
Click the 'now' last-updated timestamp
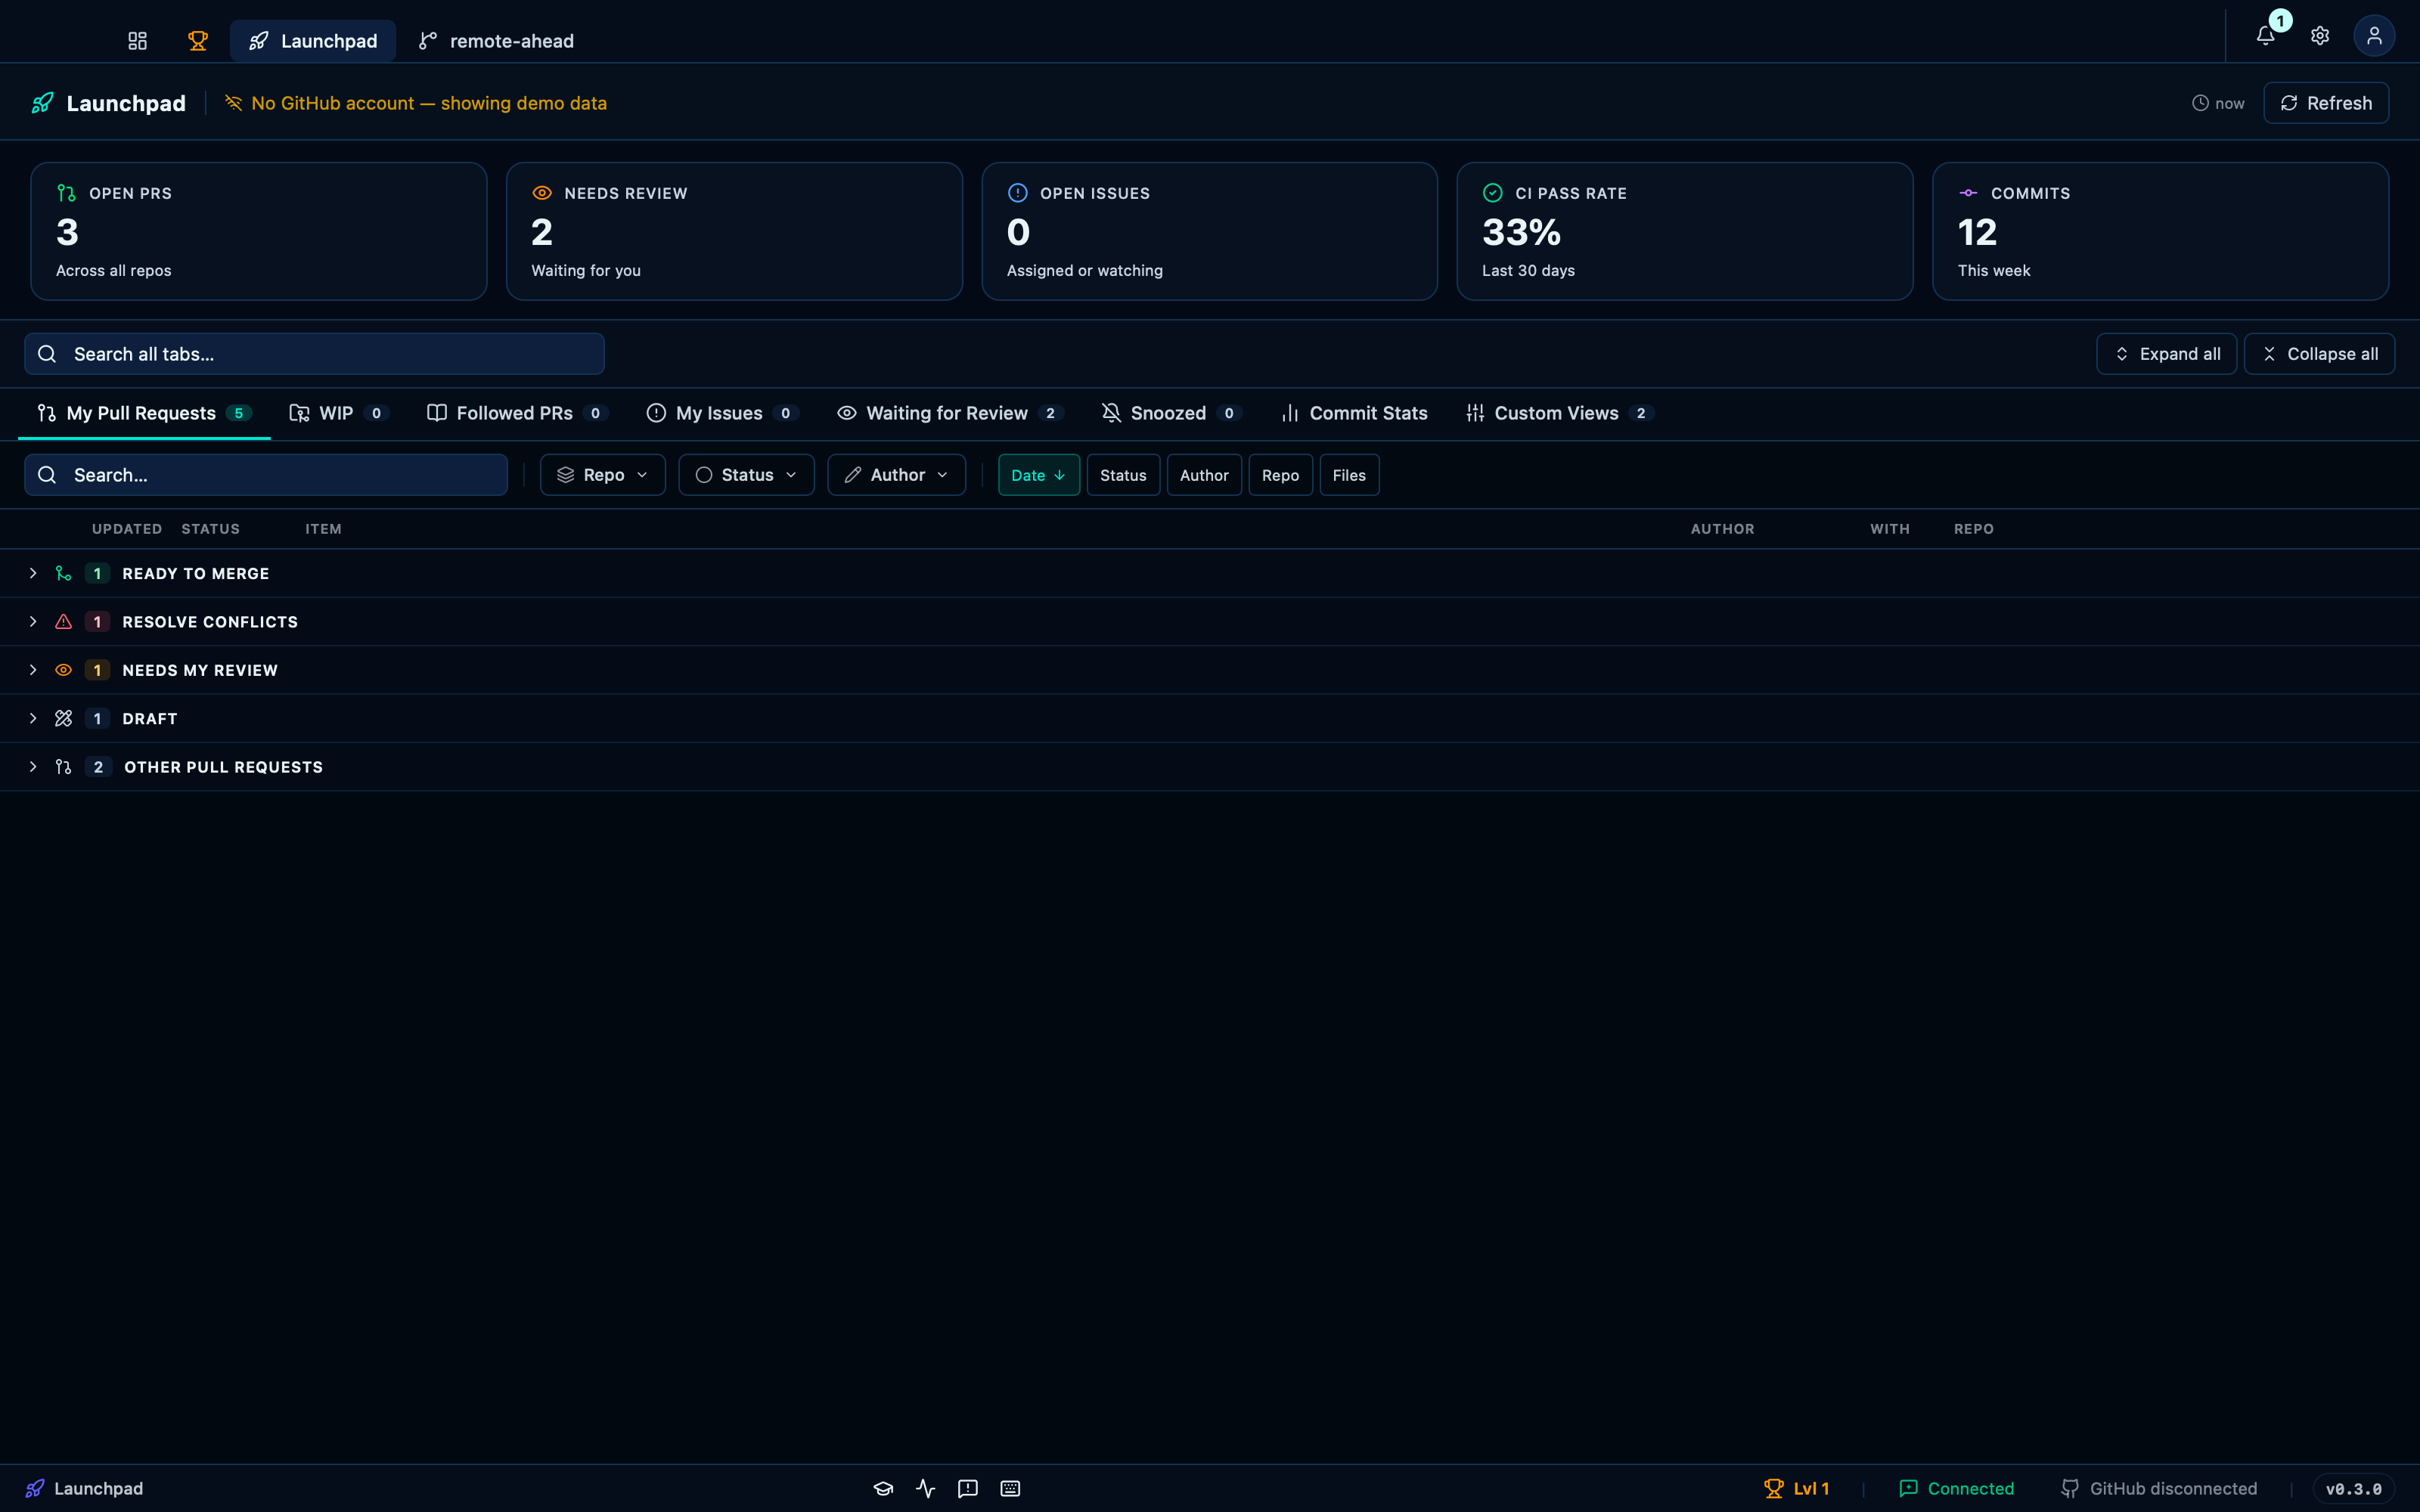point(2218,103)
